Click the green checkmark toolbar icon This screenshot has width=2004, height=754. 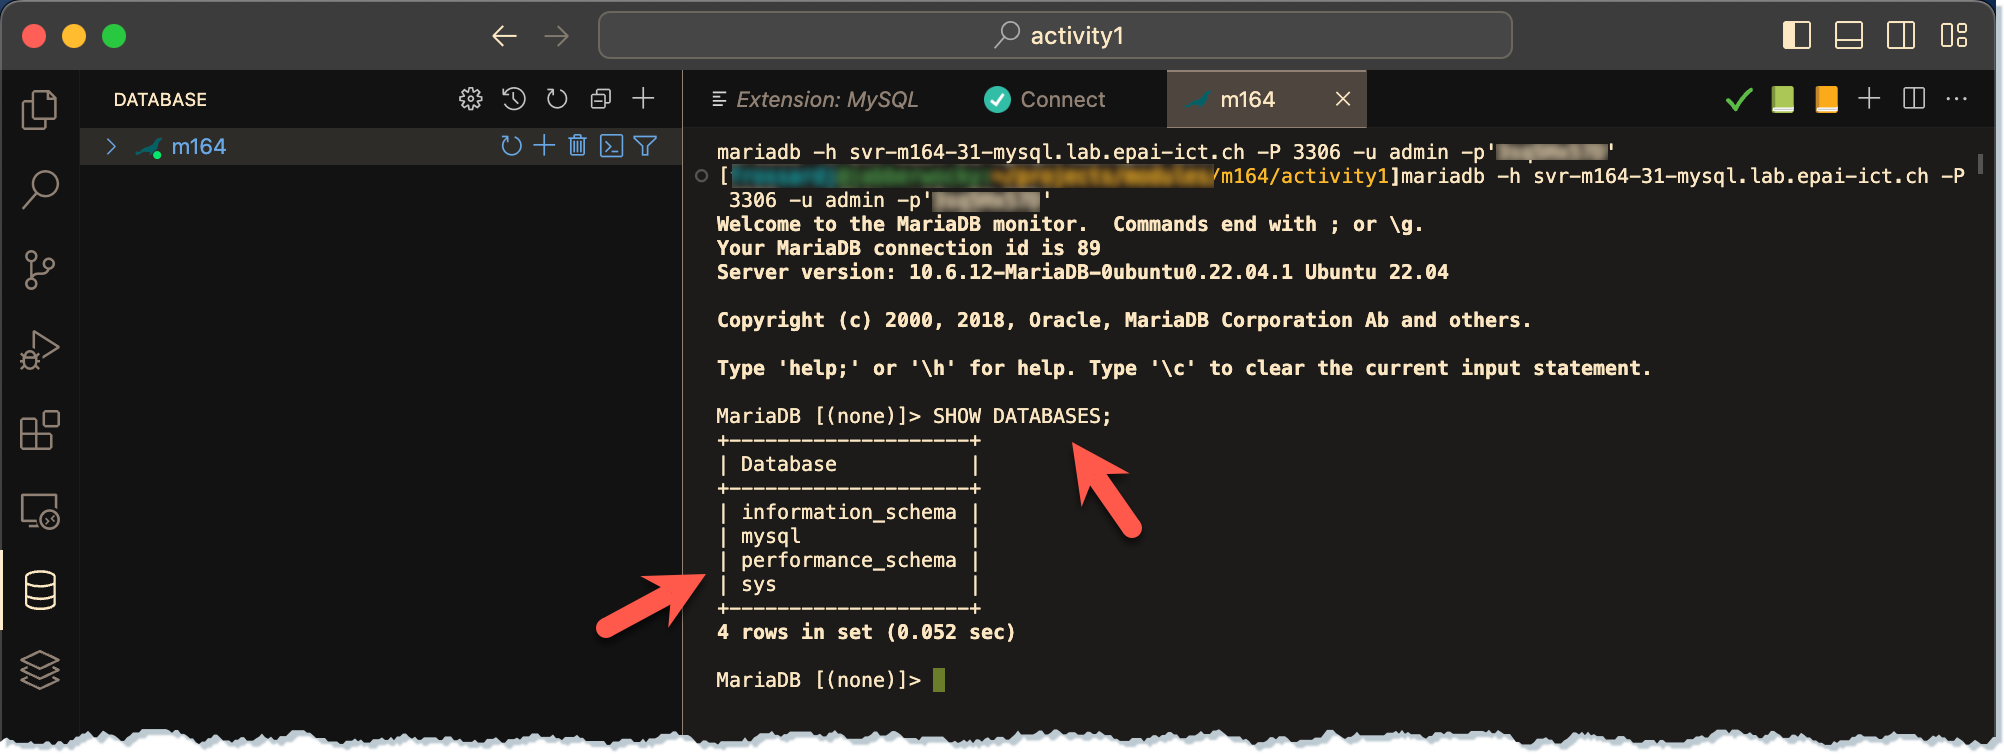1739,99
